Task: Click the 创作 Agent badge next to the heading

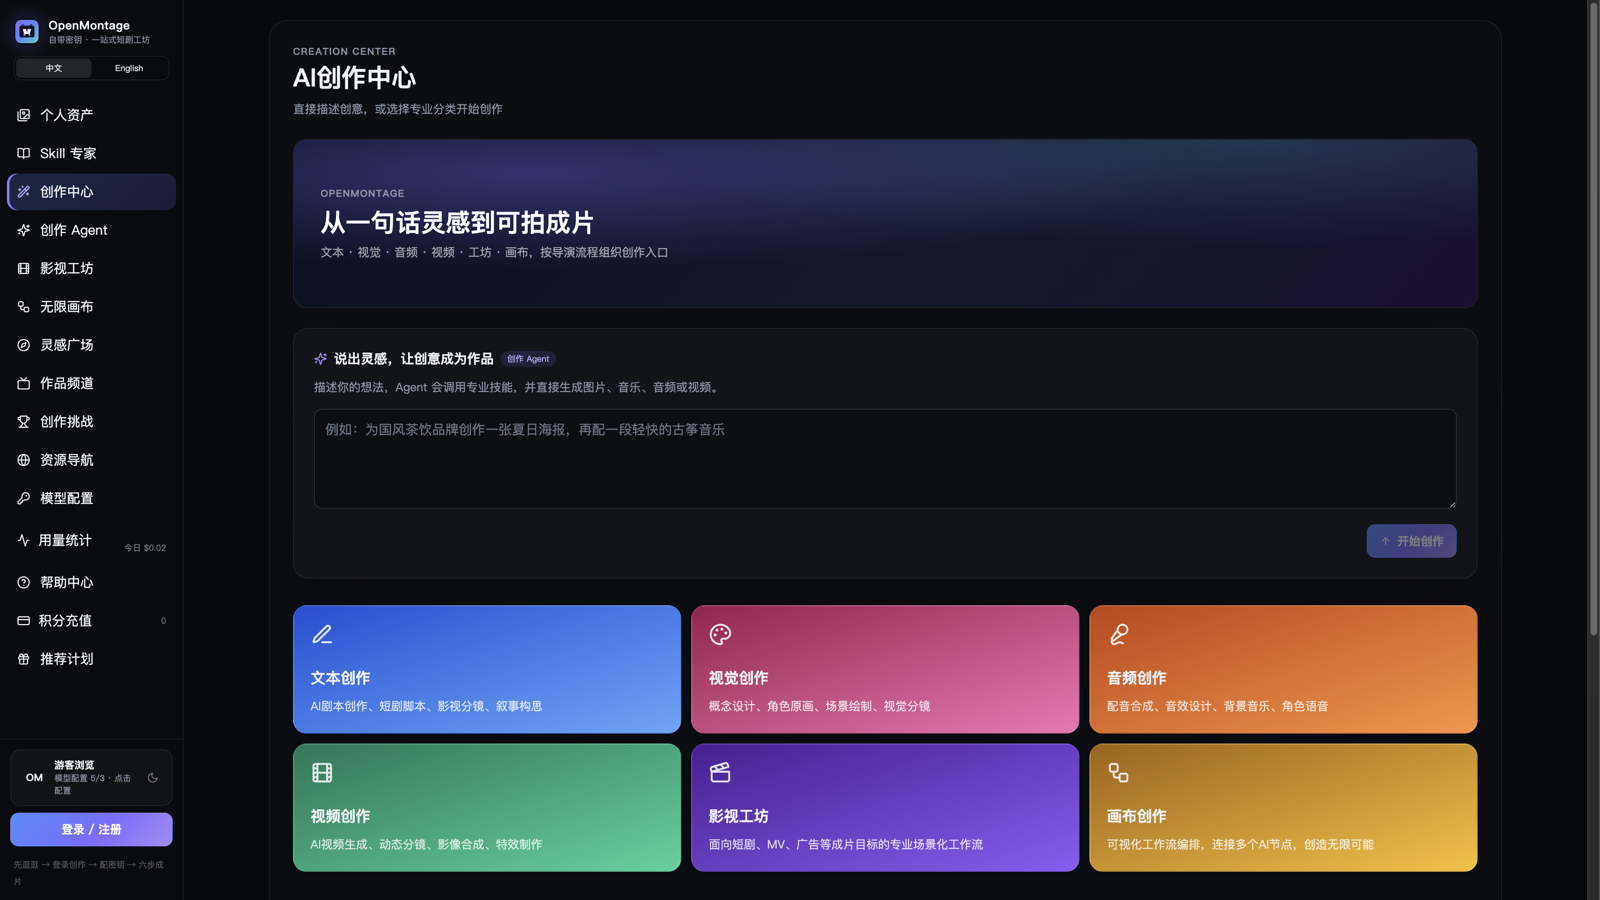Action: click(x=528, y=359)
